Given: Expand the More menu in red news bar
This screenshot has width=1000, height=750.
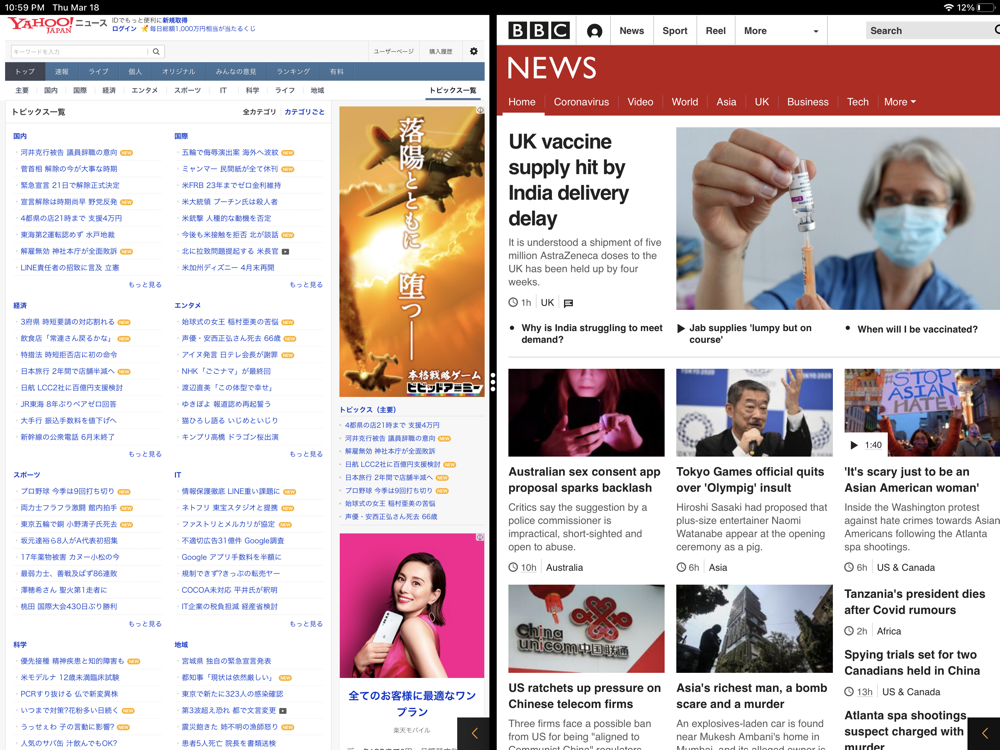Looking at the screenshot, I should pos(899,102).
